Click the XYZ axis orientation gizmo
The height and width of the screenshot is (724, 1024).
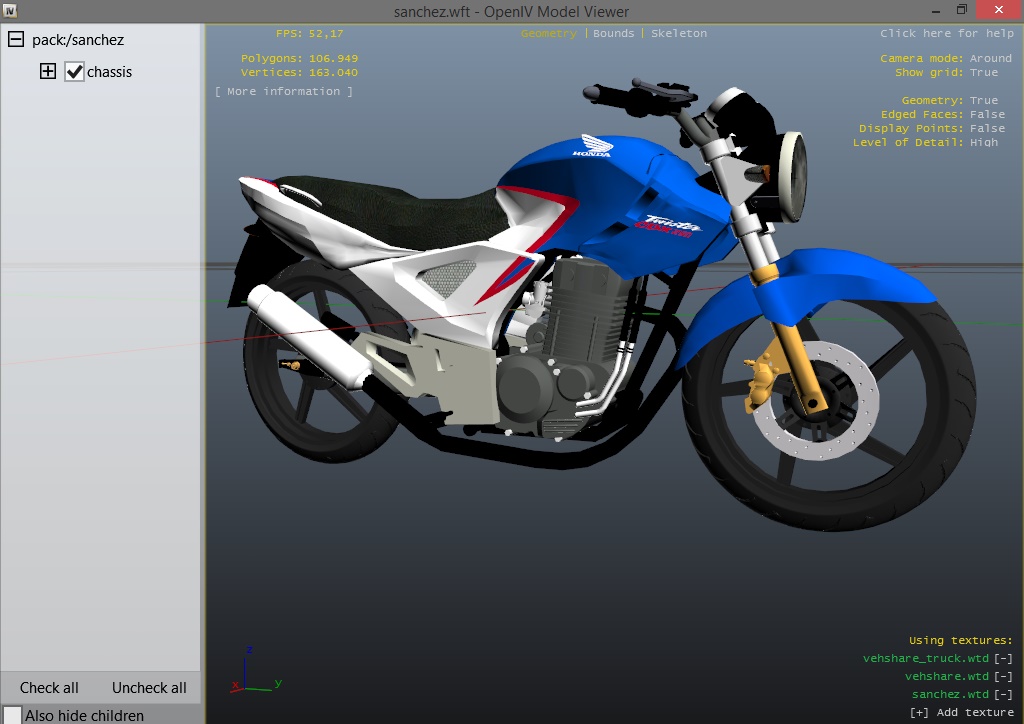[x=257, y=670]
